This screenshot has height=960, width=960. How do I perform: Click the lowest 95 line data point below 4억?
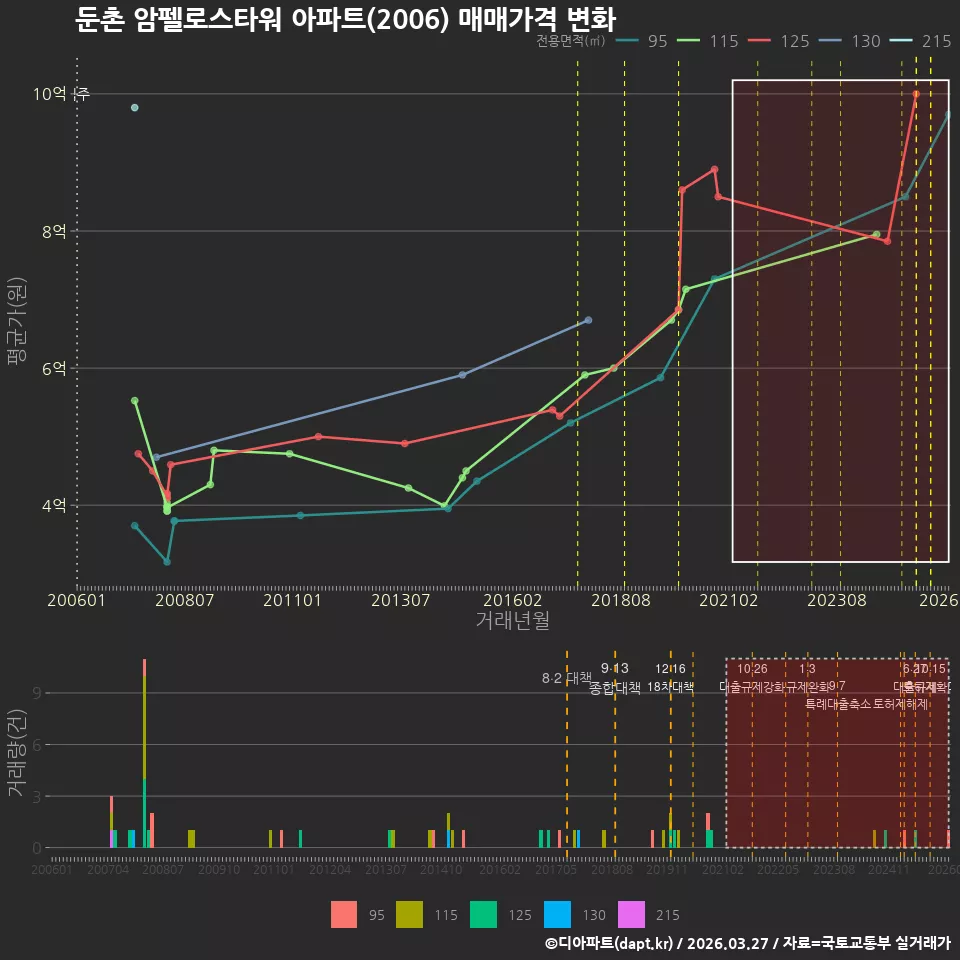pos(167,561)
